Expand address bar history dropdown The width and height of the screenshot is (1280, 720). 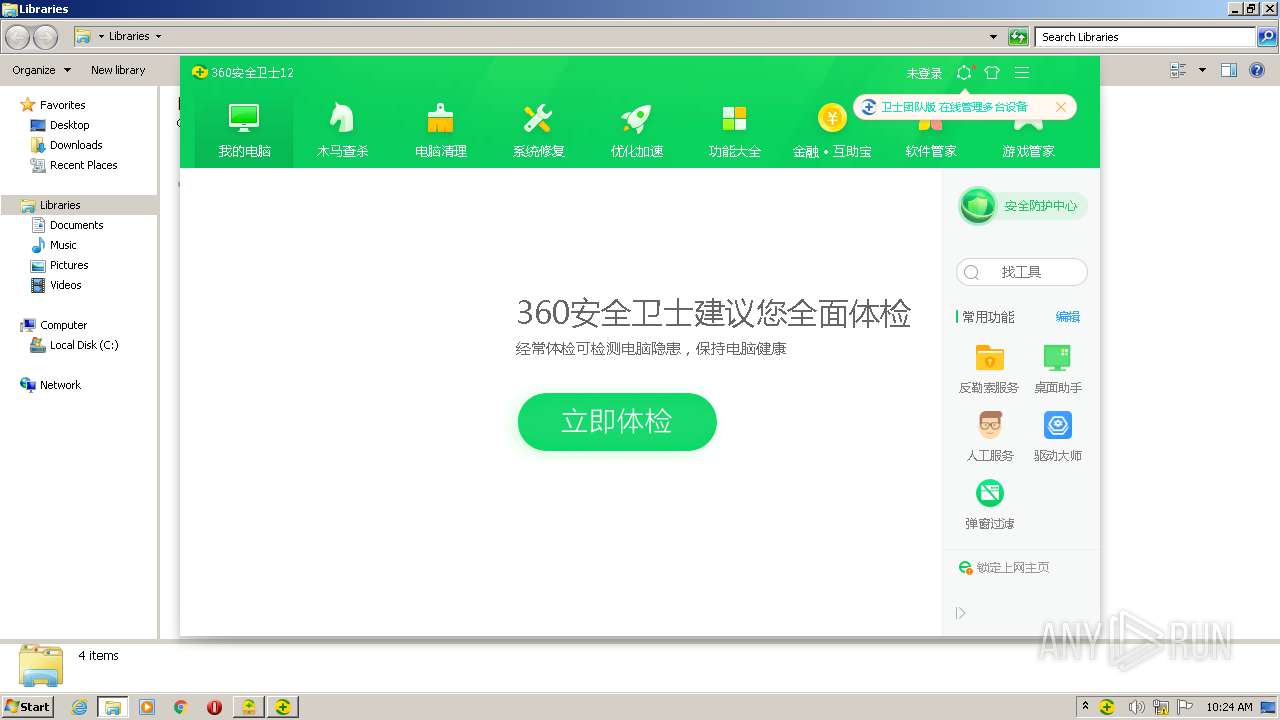pos(993,37)
